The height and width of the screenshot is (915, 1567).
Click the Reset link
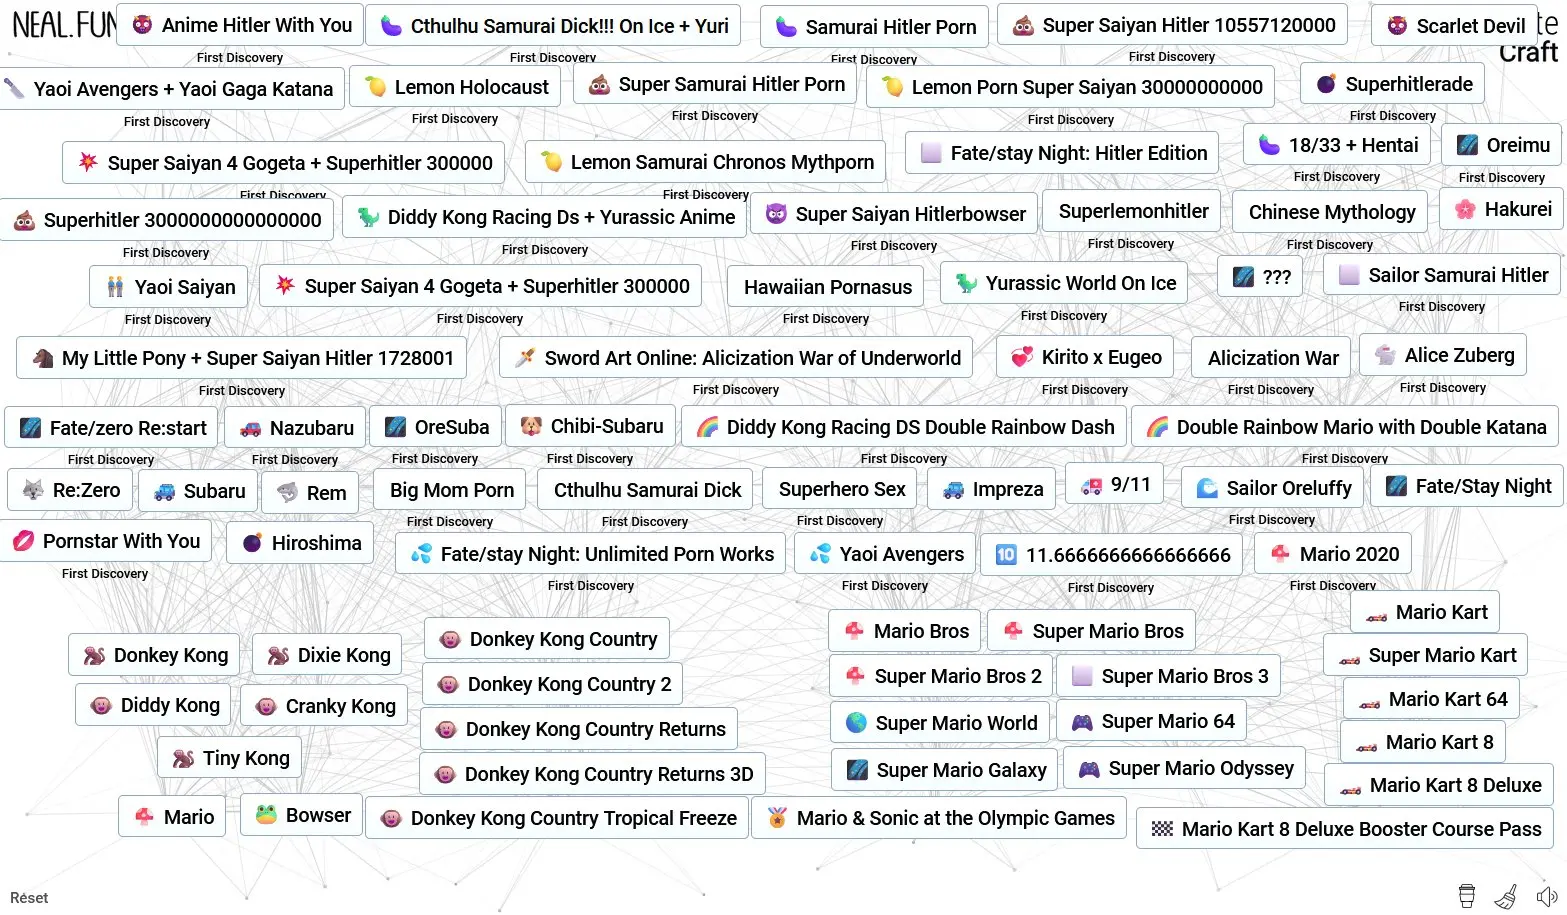click(x=29, y=898)
